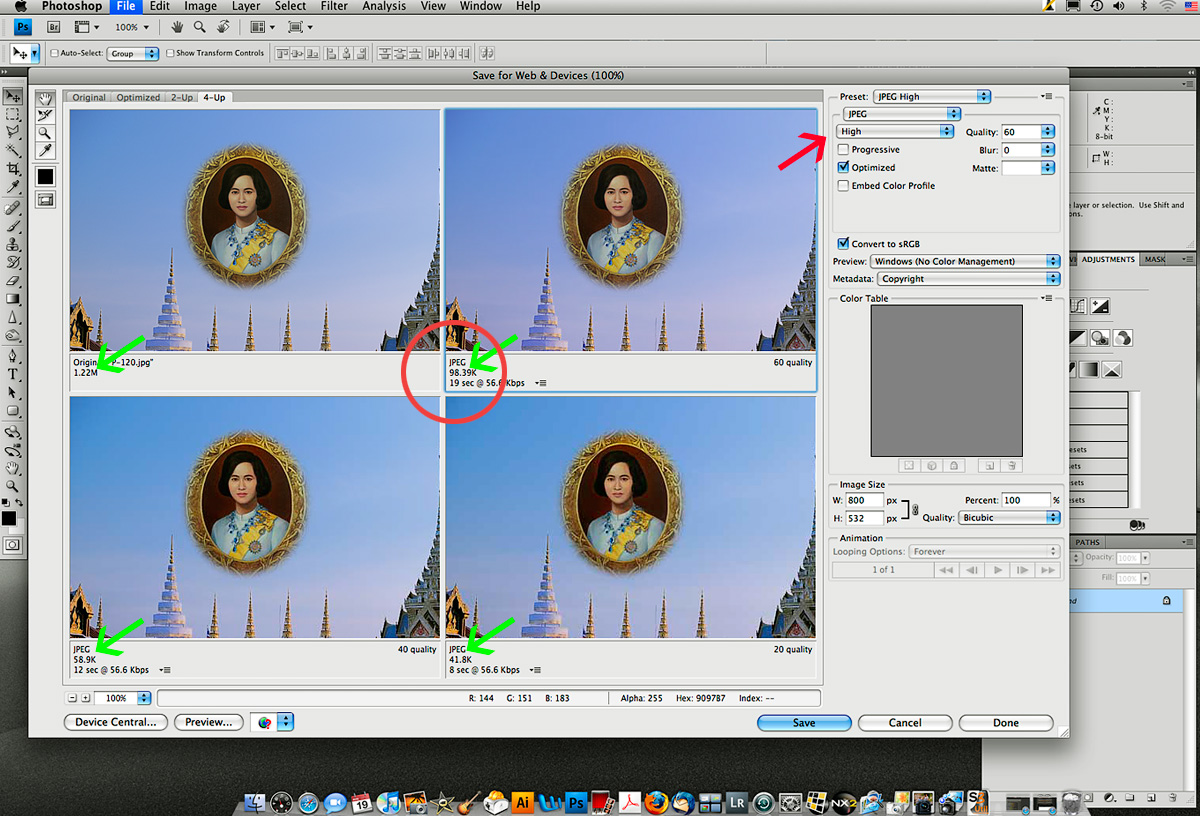Click the black eyedropper color swatch

tap(45, 177)
